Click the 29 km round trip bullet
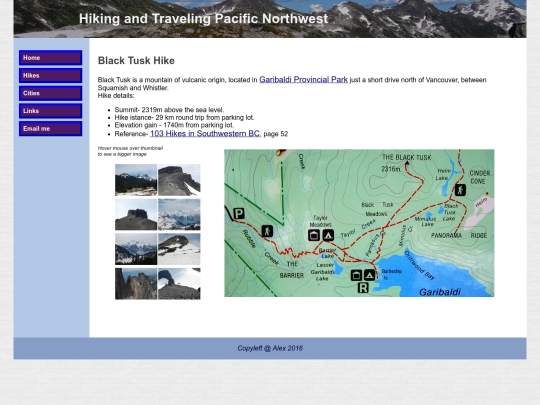Viewport: 540px width, 405px height. [184, 117]
